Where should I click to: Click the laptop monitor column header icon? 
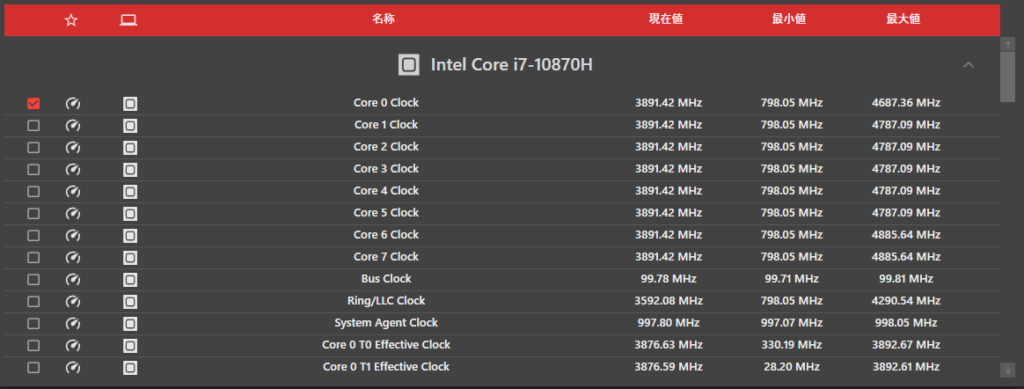pos(128,20)
